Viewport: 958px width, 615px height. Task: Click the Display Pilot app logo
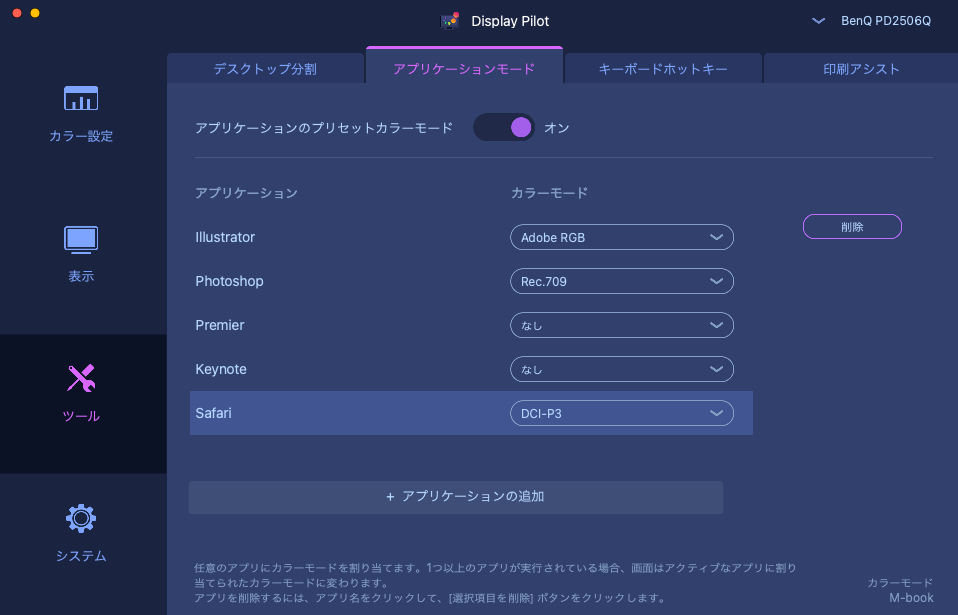pyautogui.click(x=449, y=21)
